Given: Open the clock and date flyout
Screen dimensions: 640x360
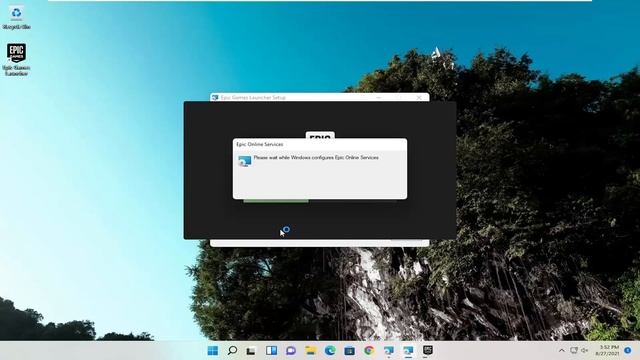Looking at the screenshot, I should (607, 351).
